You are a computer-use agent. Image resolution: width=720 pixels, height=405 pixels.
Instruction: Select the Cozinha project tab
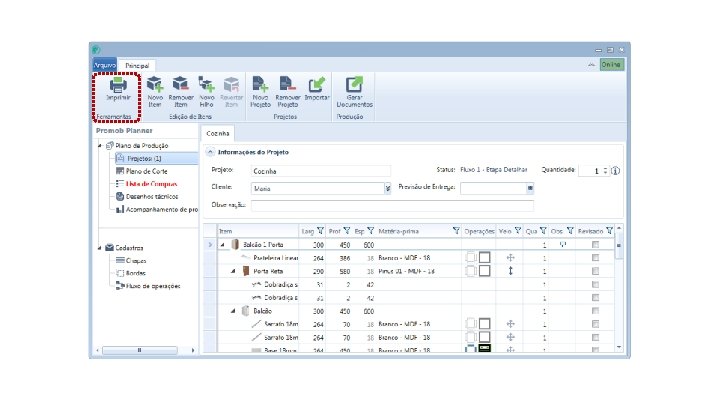218,133
